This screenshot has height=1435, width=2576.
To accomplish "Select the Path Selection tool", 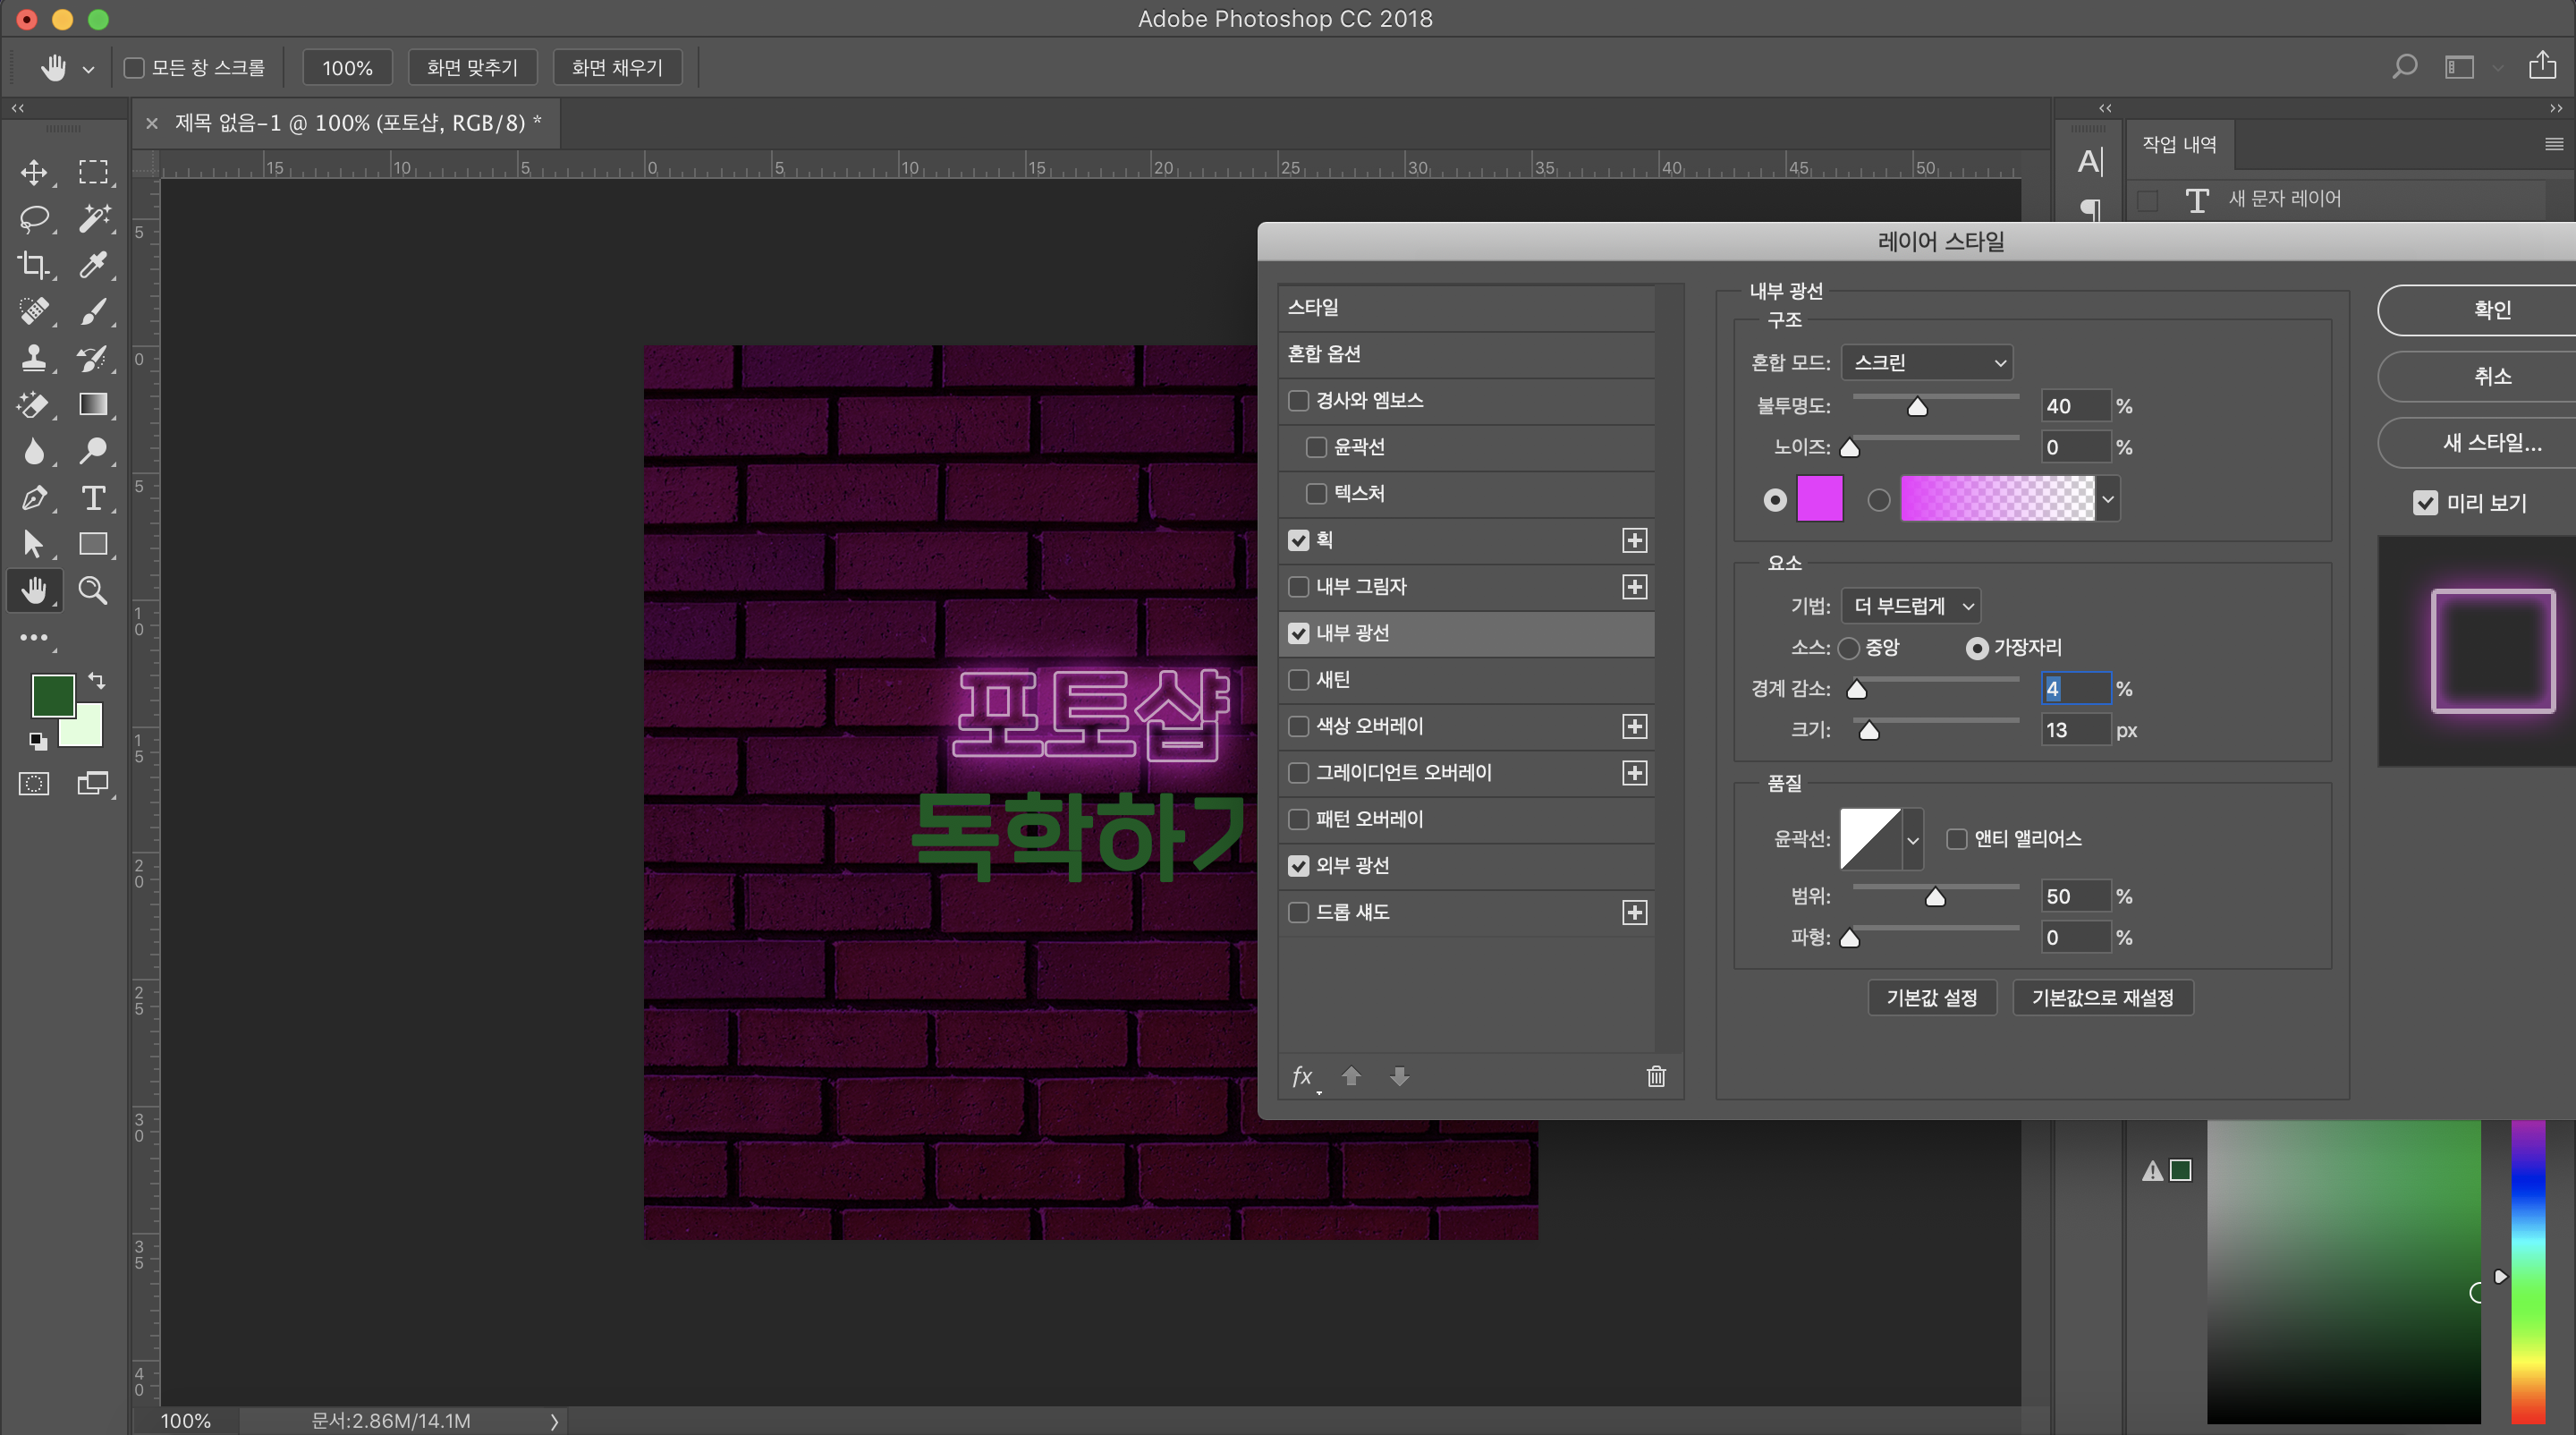I will pyautogui.click(x=34, y=544).
